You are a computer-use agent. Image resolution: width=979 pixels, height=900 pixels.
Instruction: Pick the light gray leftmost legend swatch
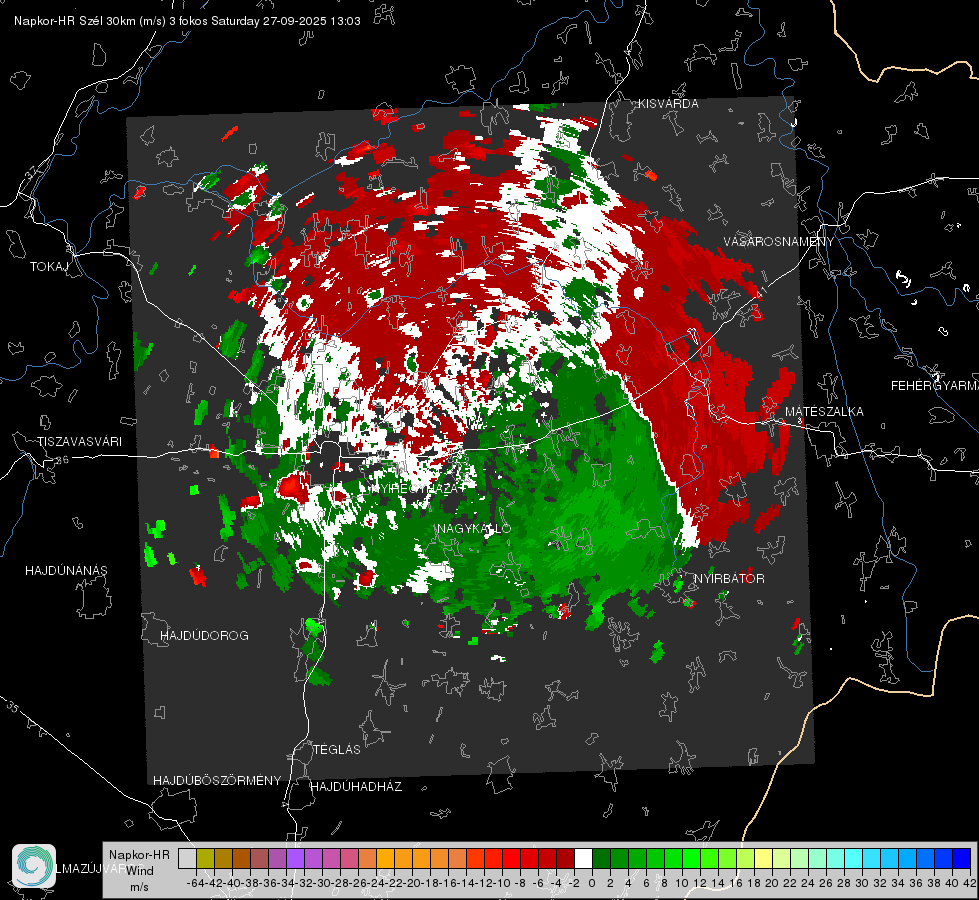pos(187,859)
